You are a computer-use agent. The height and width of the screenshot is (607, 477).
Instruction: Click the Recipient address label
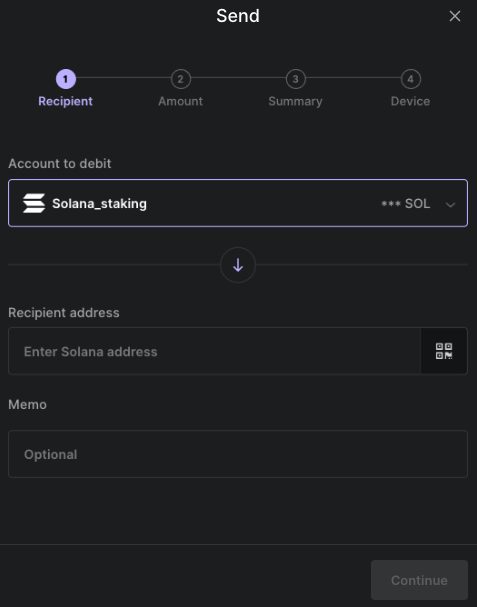(x=64, y=313)
